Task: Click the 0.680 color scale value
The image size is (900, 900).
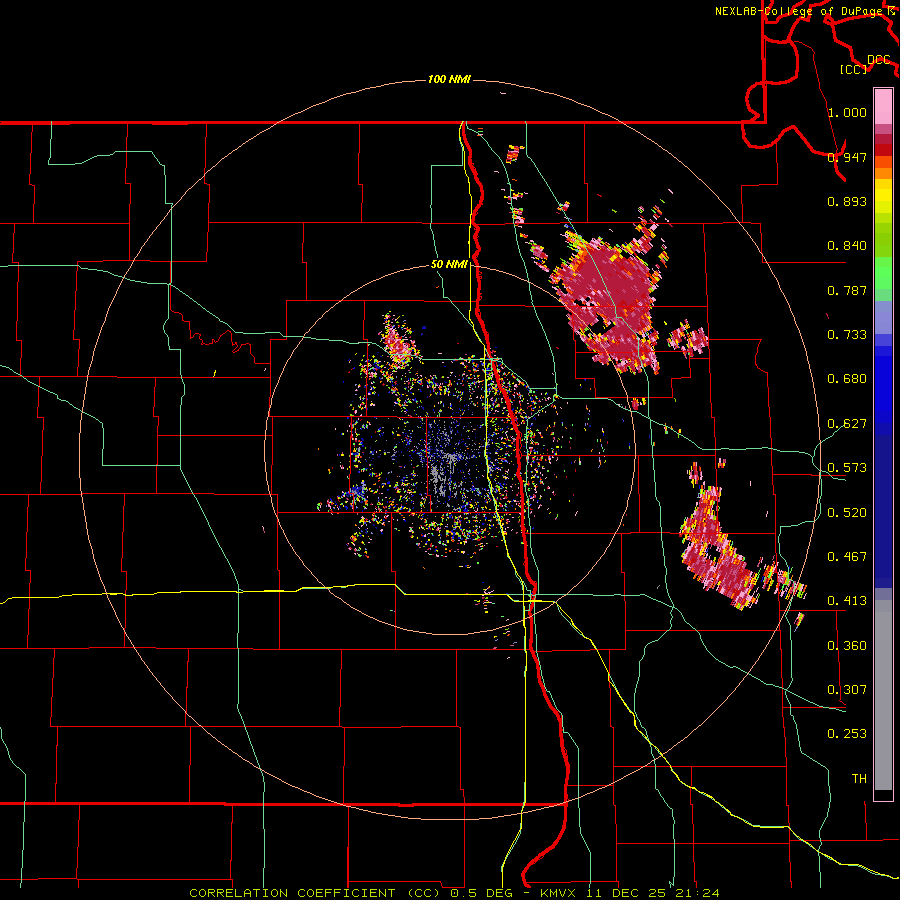Action: click(x=847, y=379)
